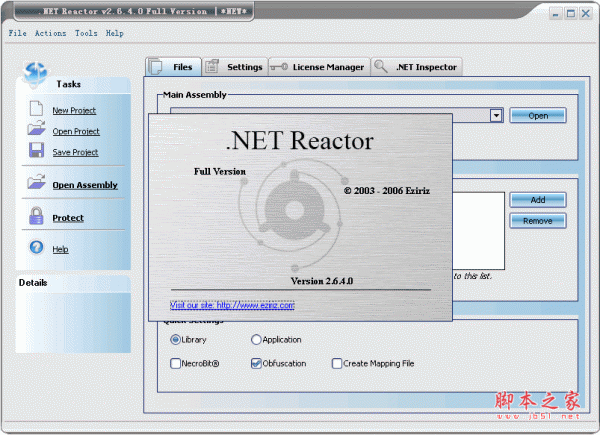Click the Files tab page icon

tap(155, 67)
